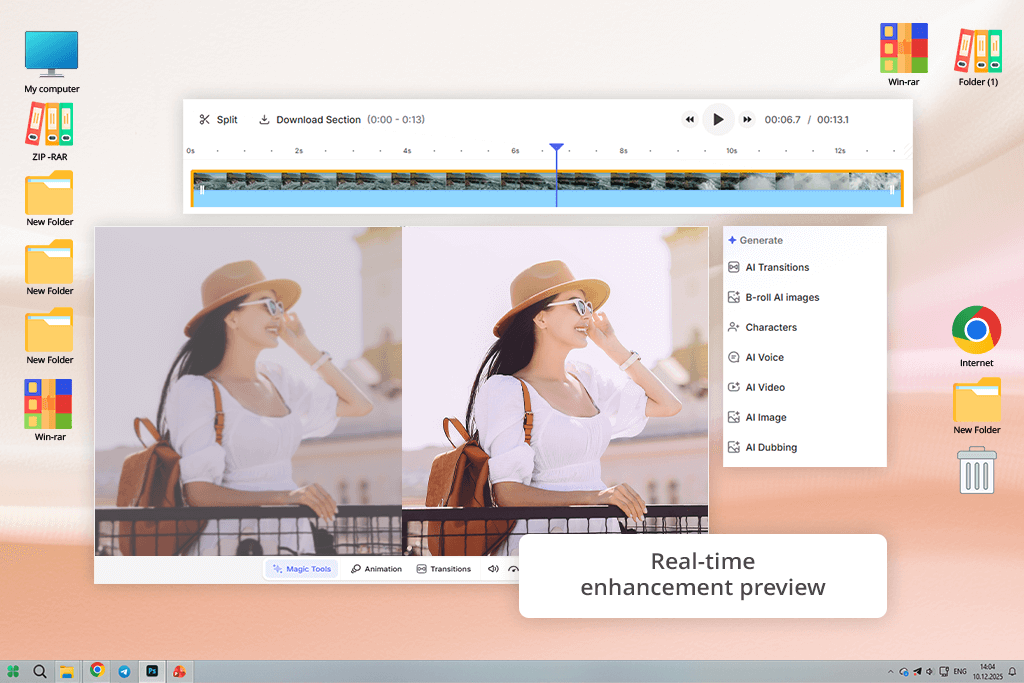This screenshot has width=1024, height=683.
Task: Select the video clip strip in timeline
Action: (547, 189)
